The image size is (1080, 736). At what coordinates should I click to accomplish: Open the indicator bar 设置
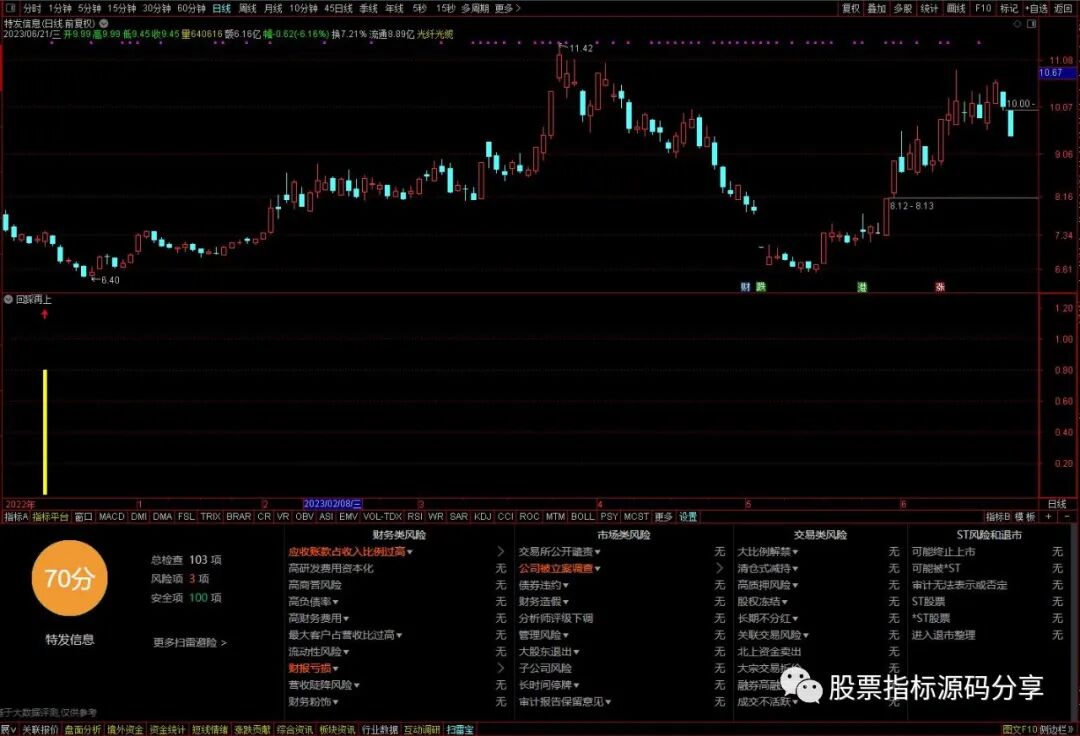click(x=688, y=516)
